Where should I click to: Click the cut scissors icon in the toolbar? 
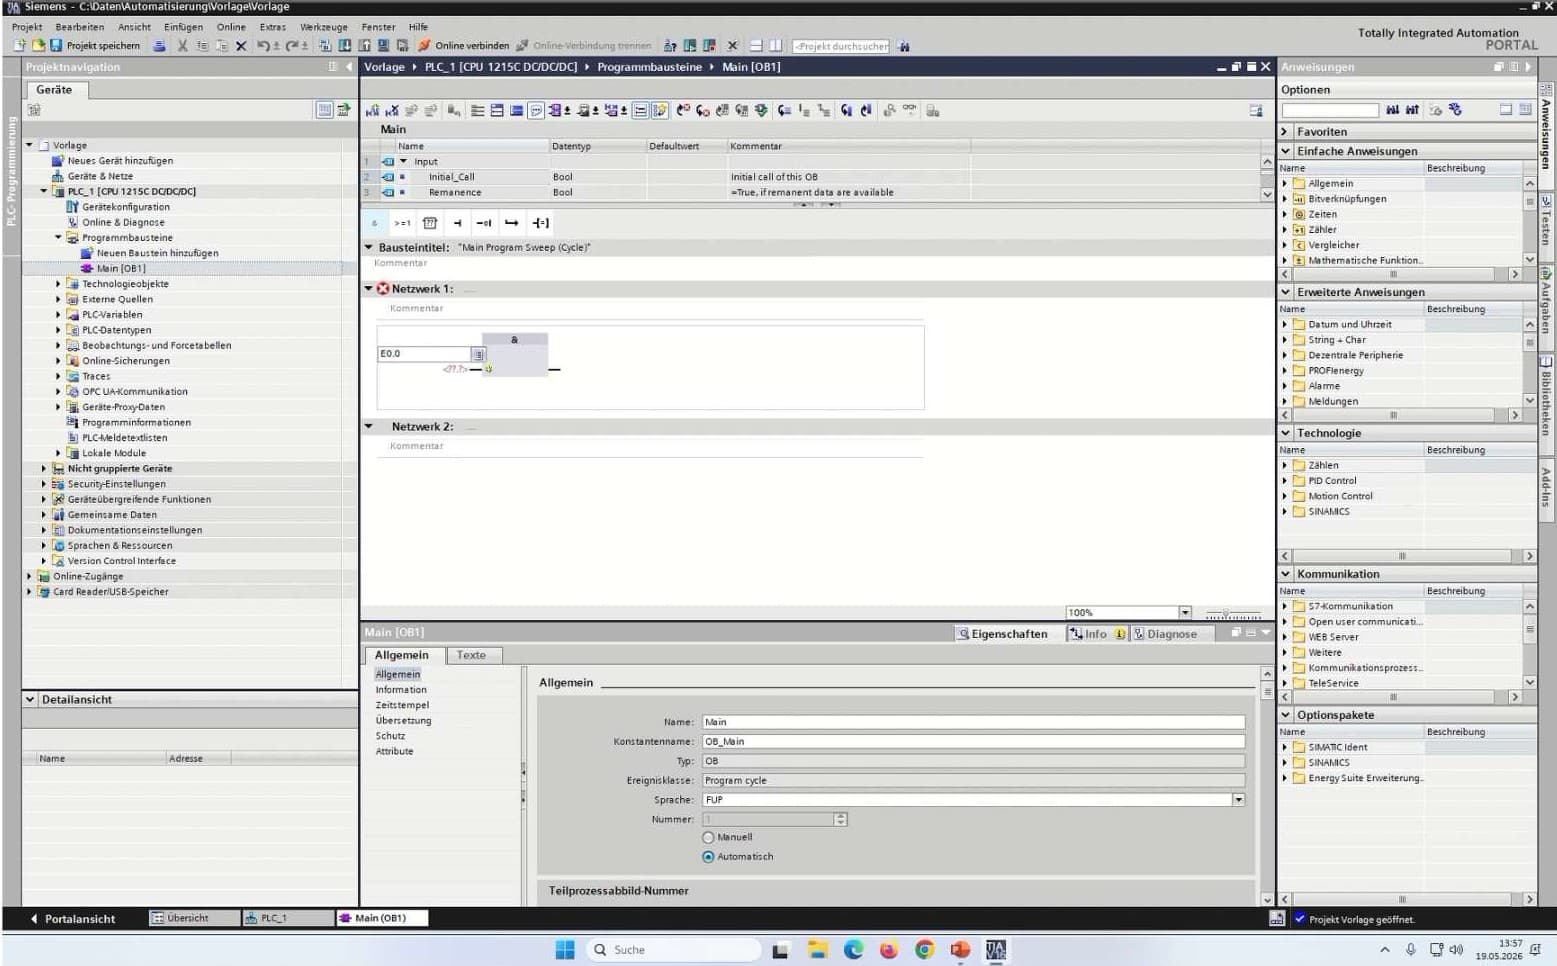182,46
